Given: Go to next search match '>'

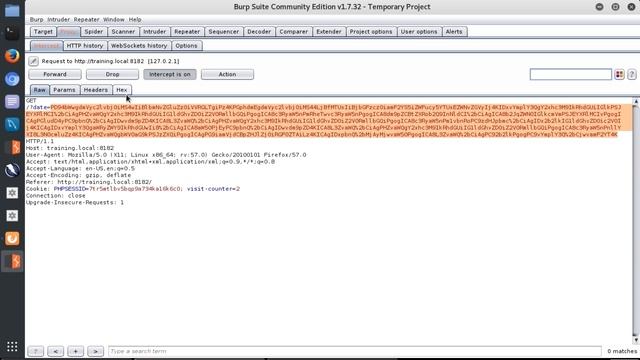Looking at the screenshot, I should (x=96, y=351).
